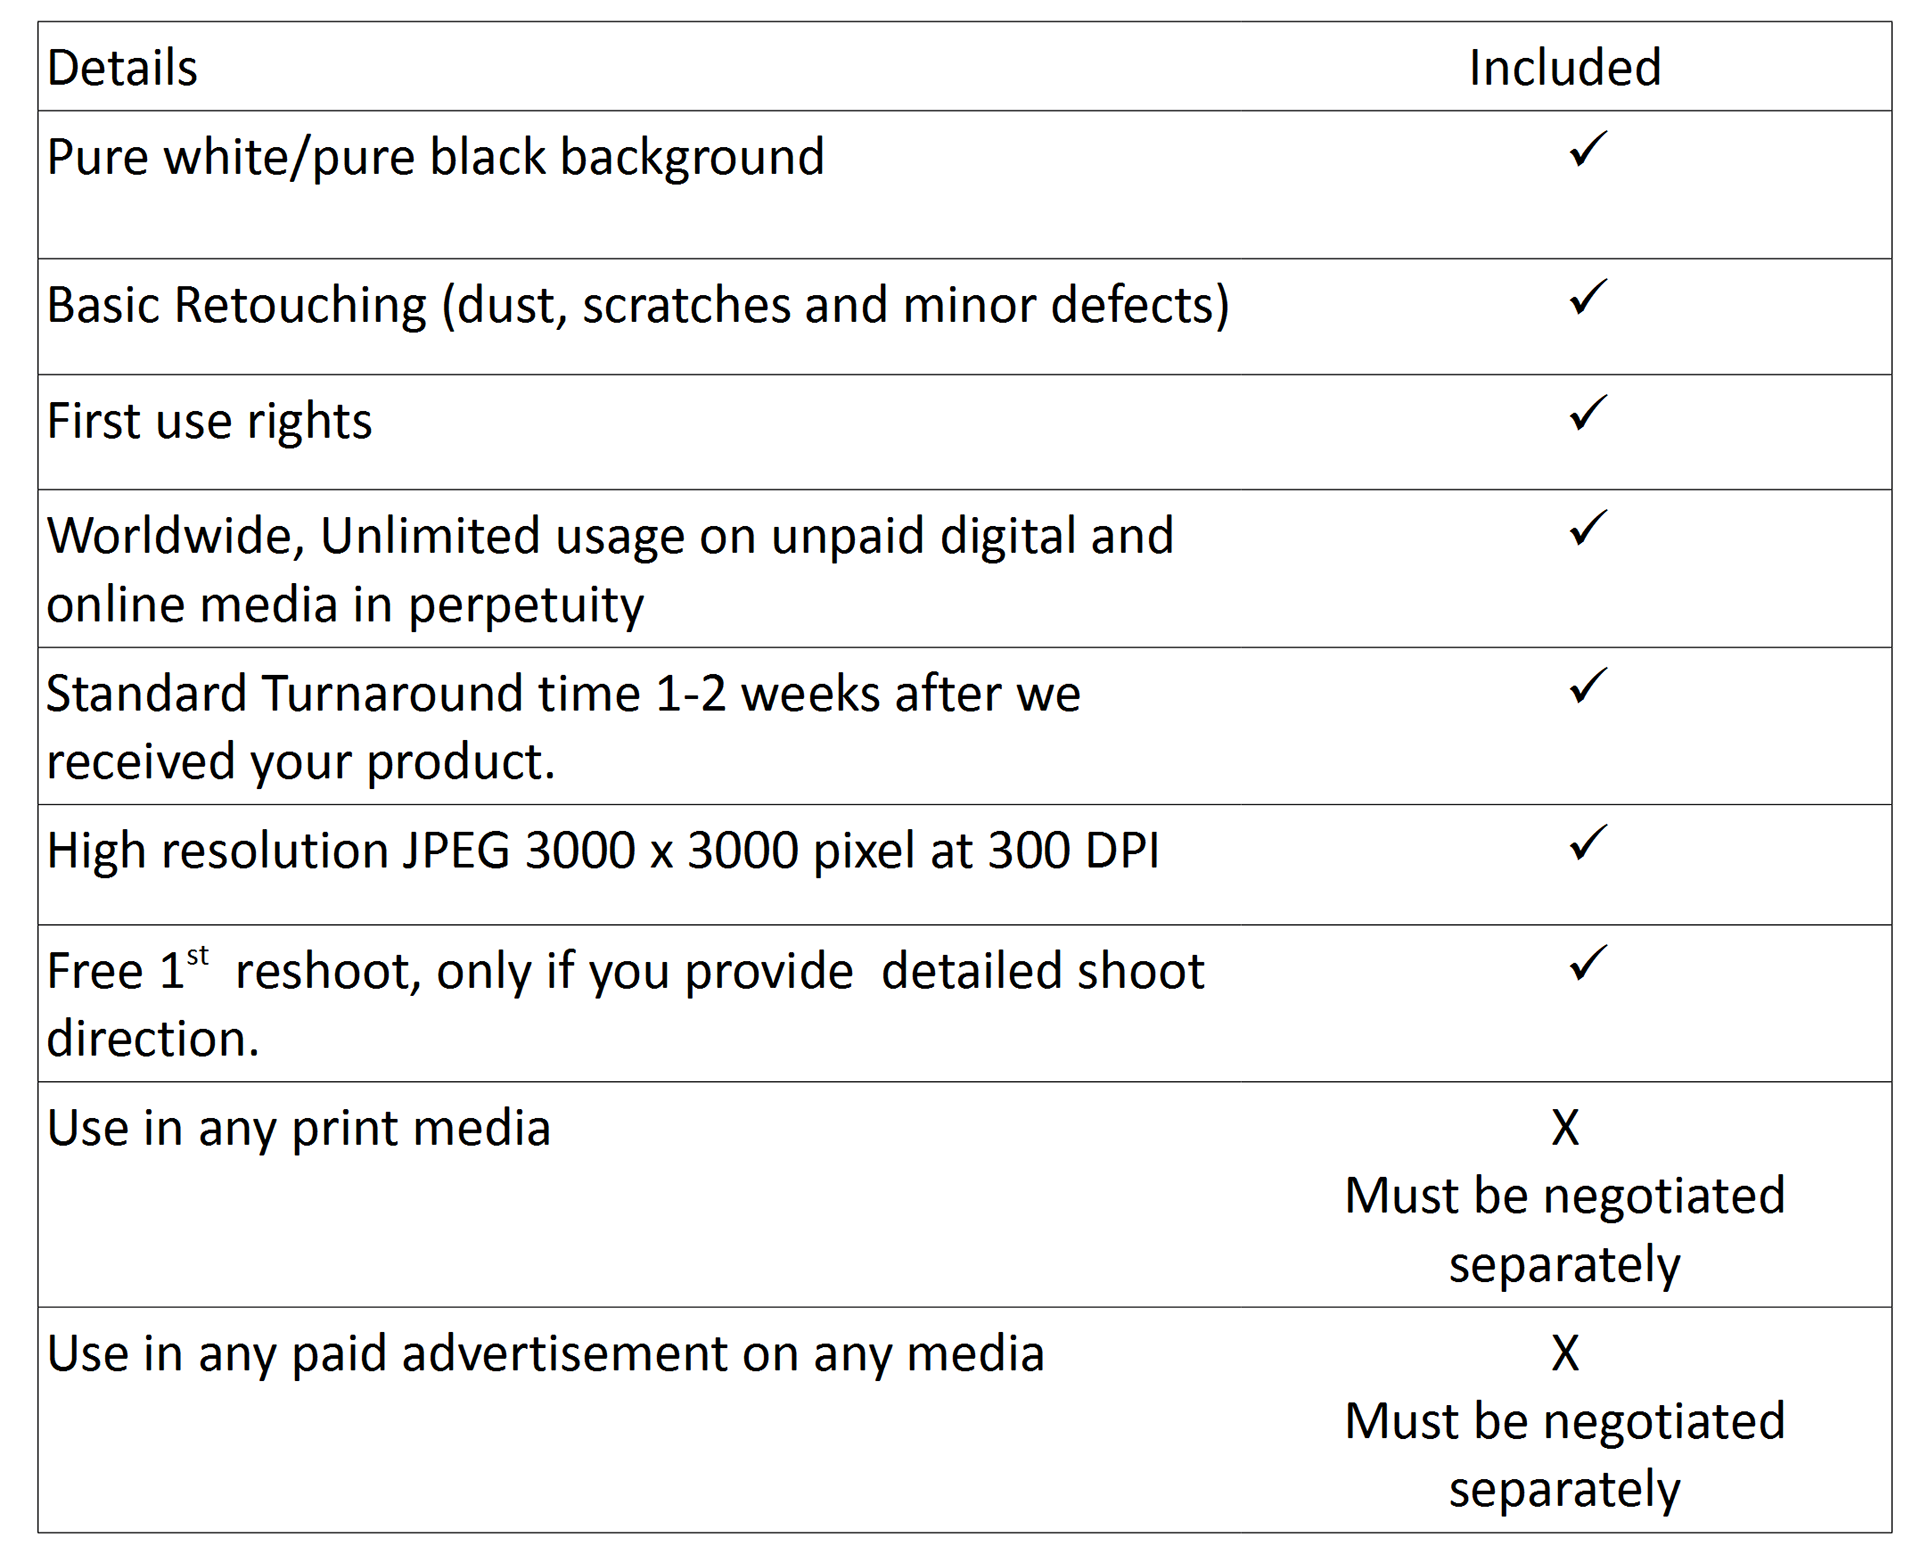Screen dimensions: 1920x1554
Task: Click the checkmark for Free 1st reshoot
Action: (x=1588, y=962)
